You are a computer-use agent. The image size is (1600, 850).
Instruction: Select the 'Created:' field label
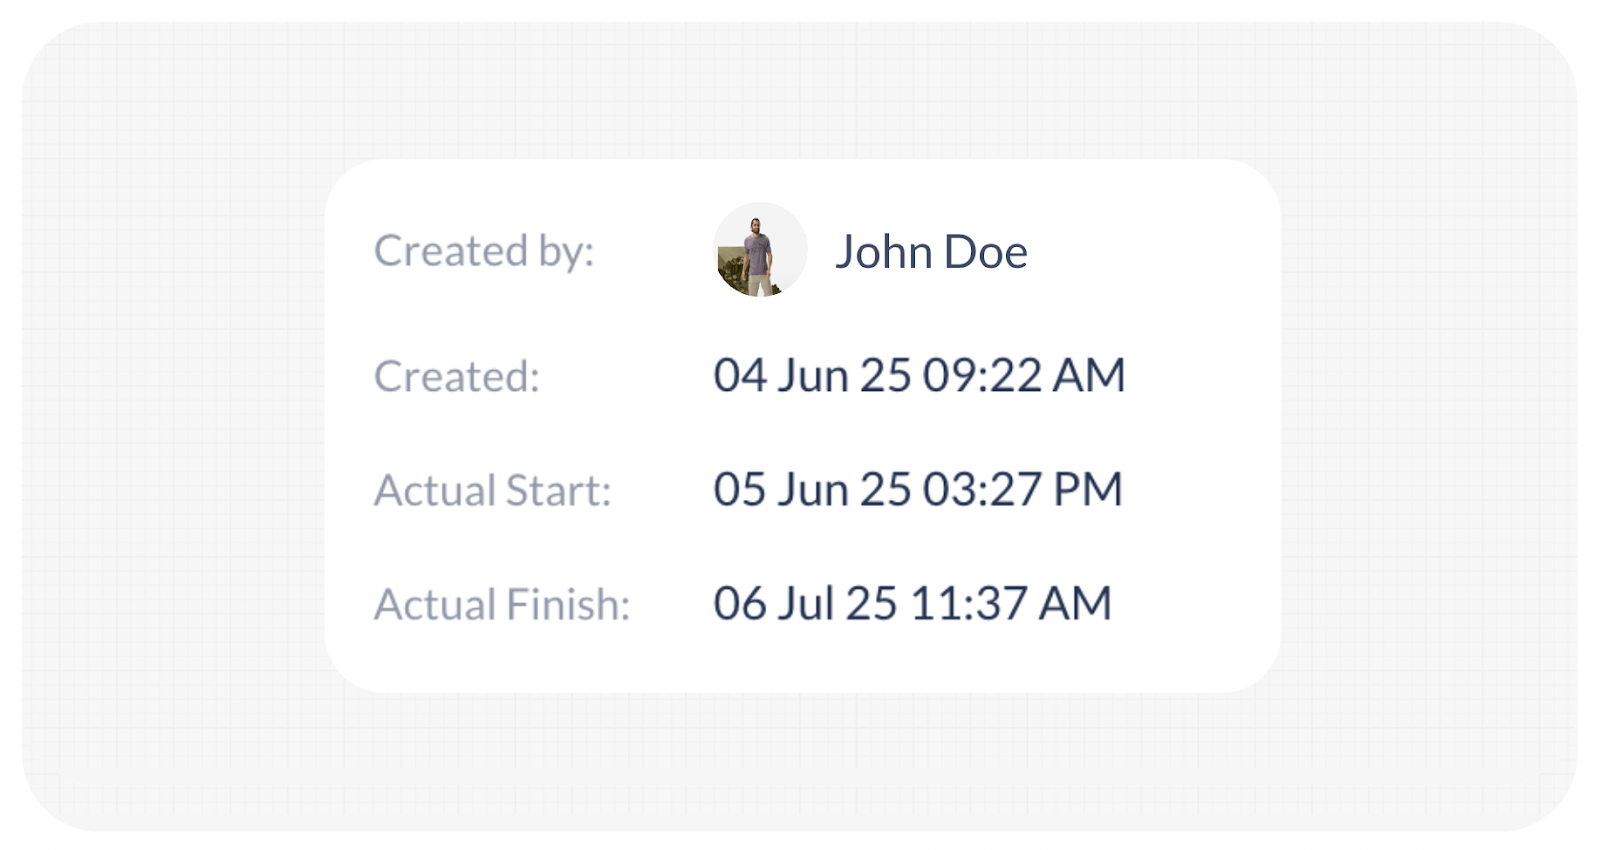point(457,377)
